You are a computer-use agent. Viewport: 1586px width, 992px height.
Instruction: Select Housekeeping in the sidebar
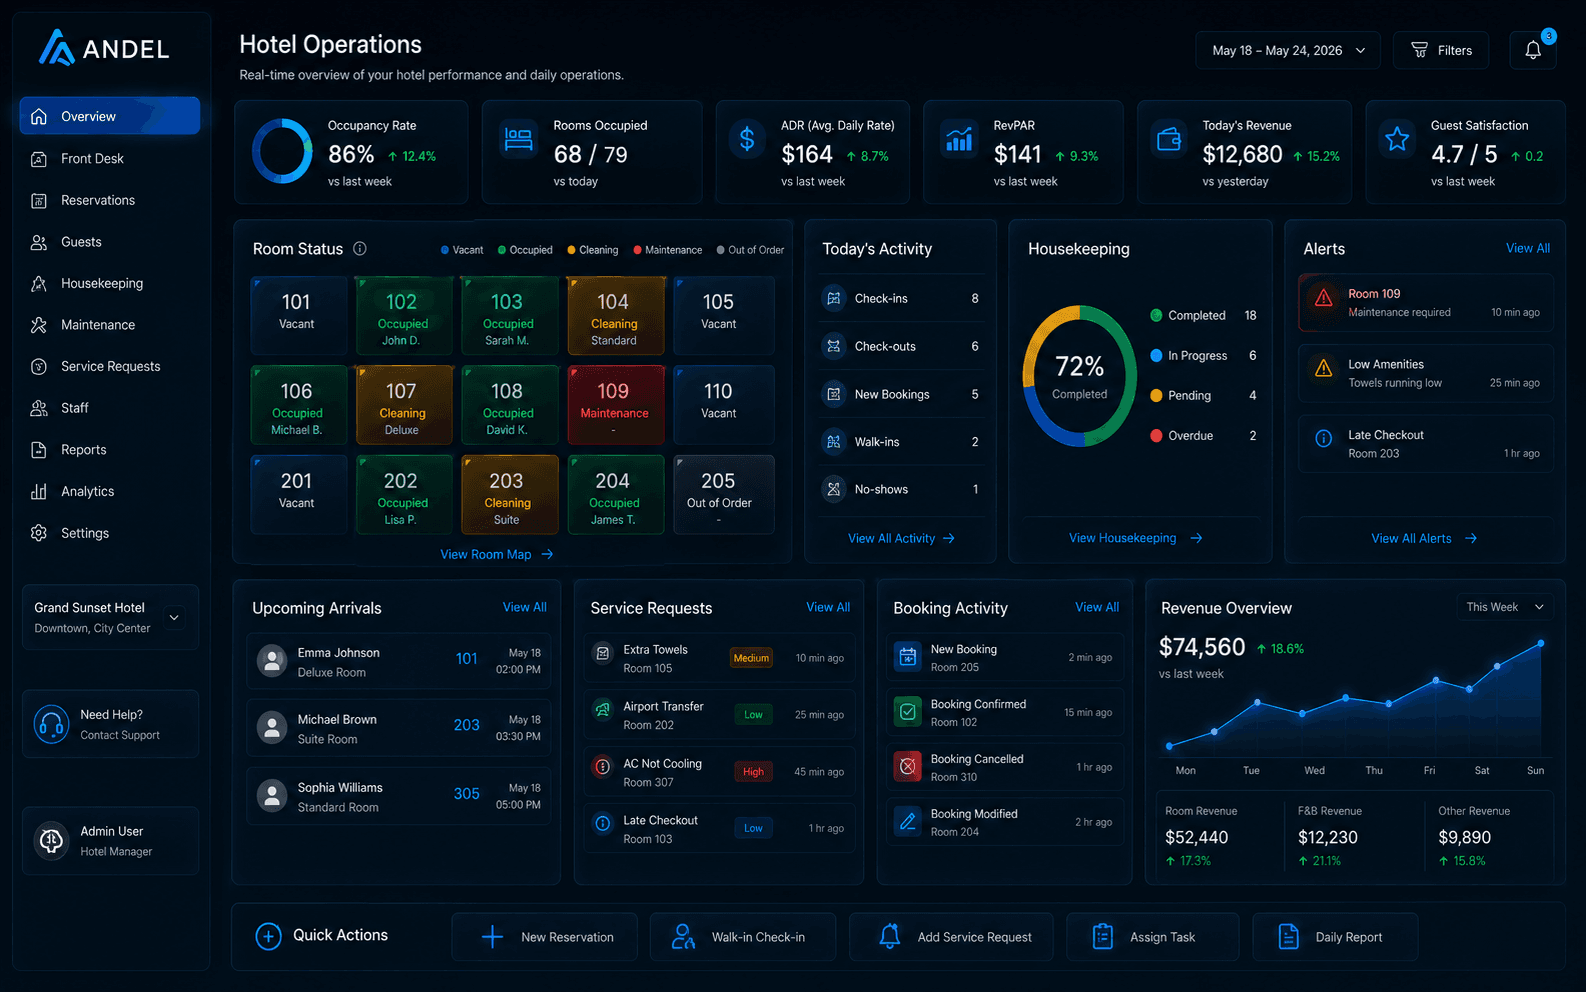110,283
